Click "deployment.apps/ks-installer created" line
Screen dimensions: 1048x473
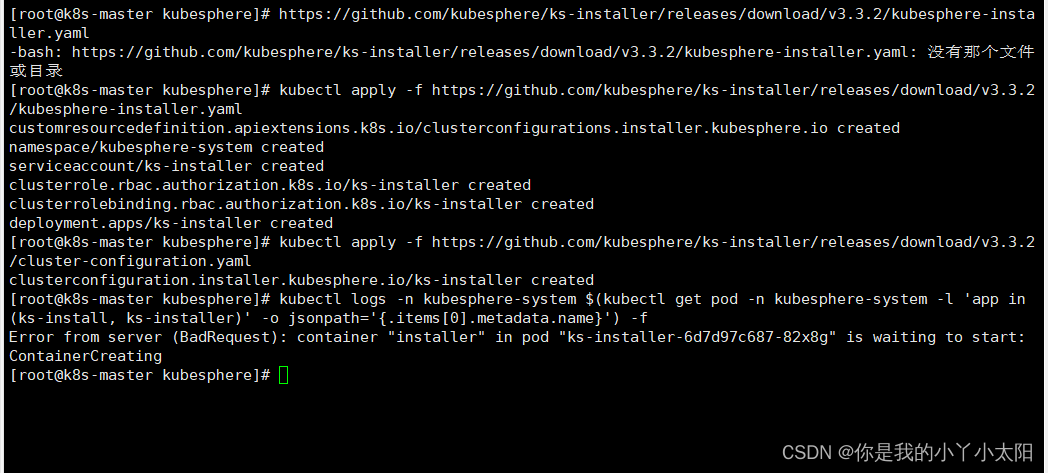click(170, 223)
